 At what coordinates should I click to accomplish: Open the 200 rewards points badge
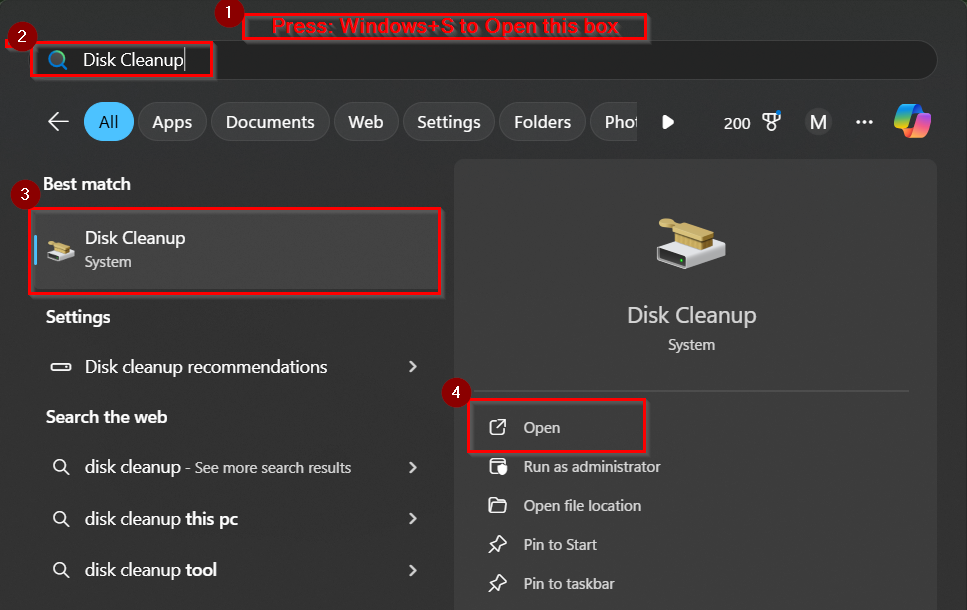point(752,122)
